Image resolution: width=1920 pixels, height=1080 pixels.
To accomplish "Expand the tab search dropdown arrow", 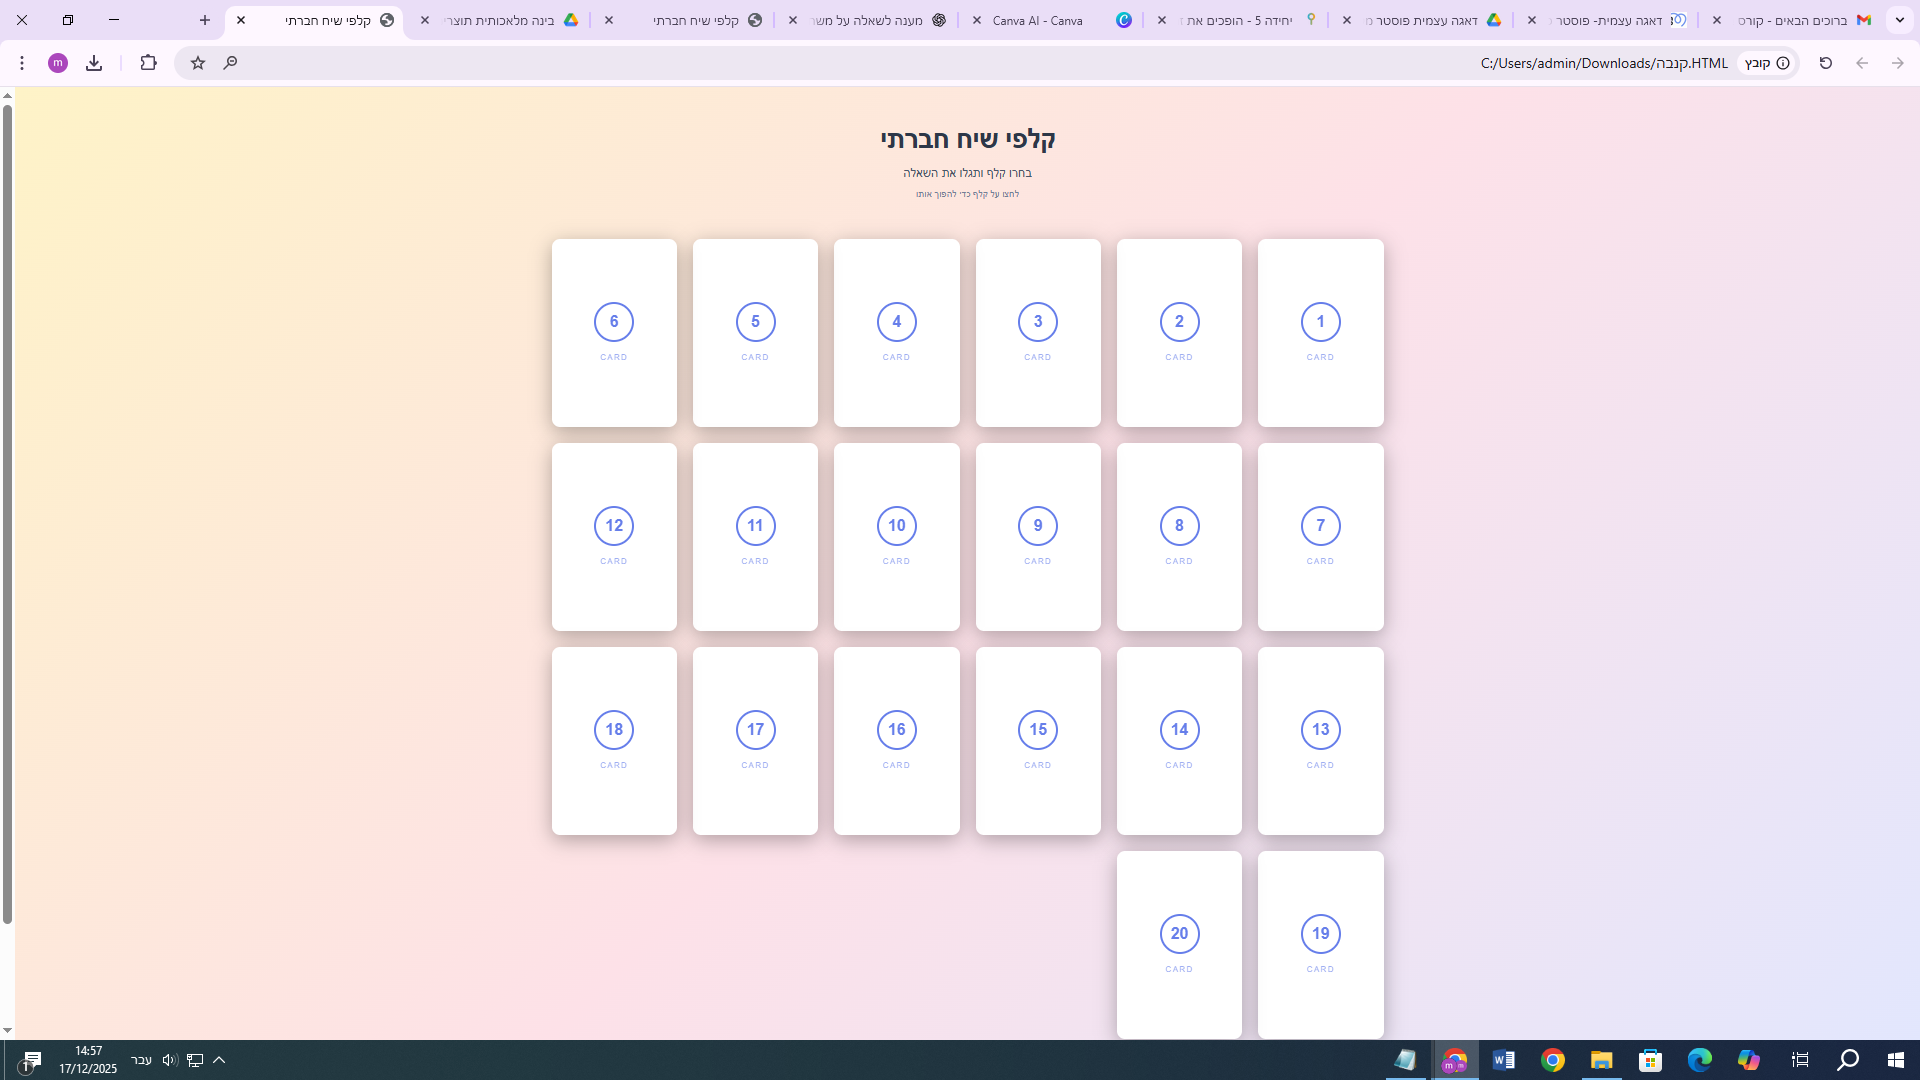I will pyautogui.click(x=1899, y=20).
